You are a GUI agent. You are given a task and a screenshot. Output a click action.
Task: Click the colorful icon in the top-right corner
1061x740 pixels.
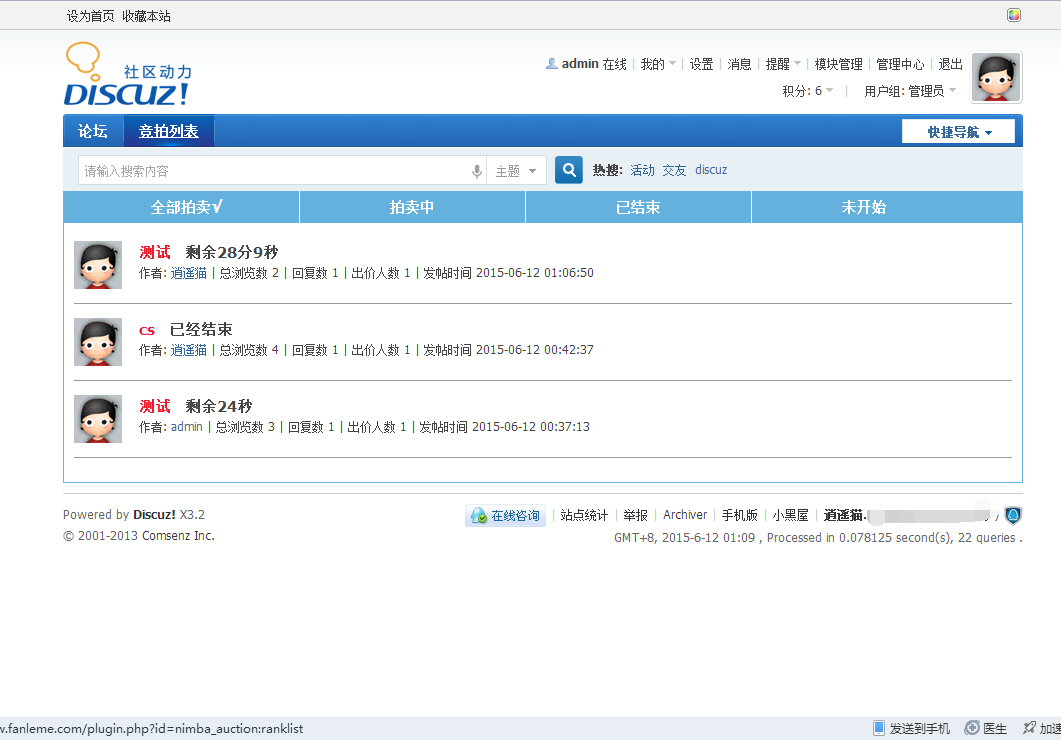point(1014,15)
